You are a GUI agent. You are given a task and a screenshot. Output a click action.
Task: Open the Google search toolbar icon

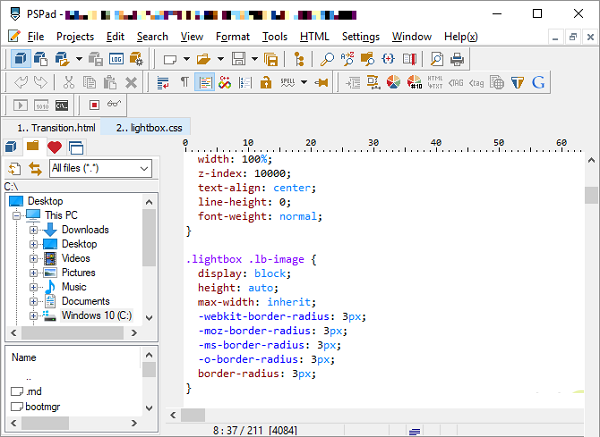pyautogui.click(x=538, y=82)
